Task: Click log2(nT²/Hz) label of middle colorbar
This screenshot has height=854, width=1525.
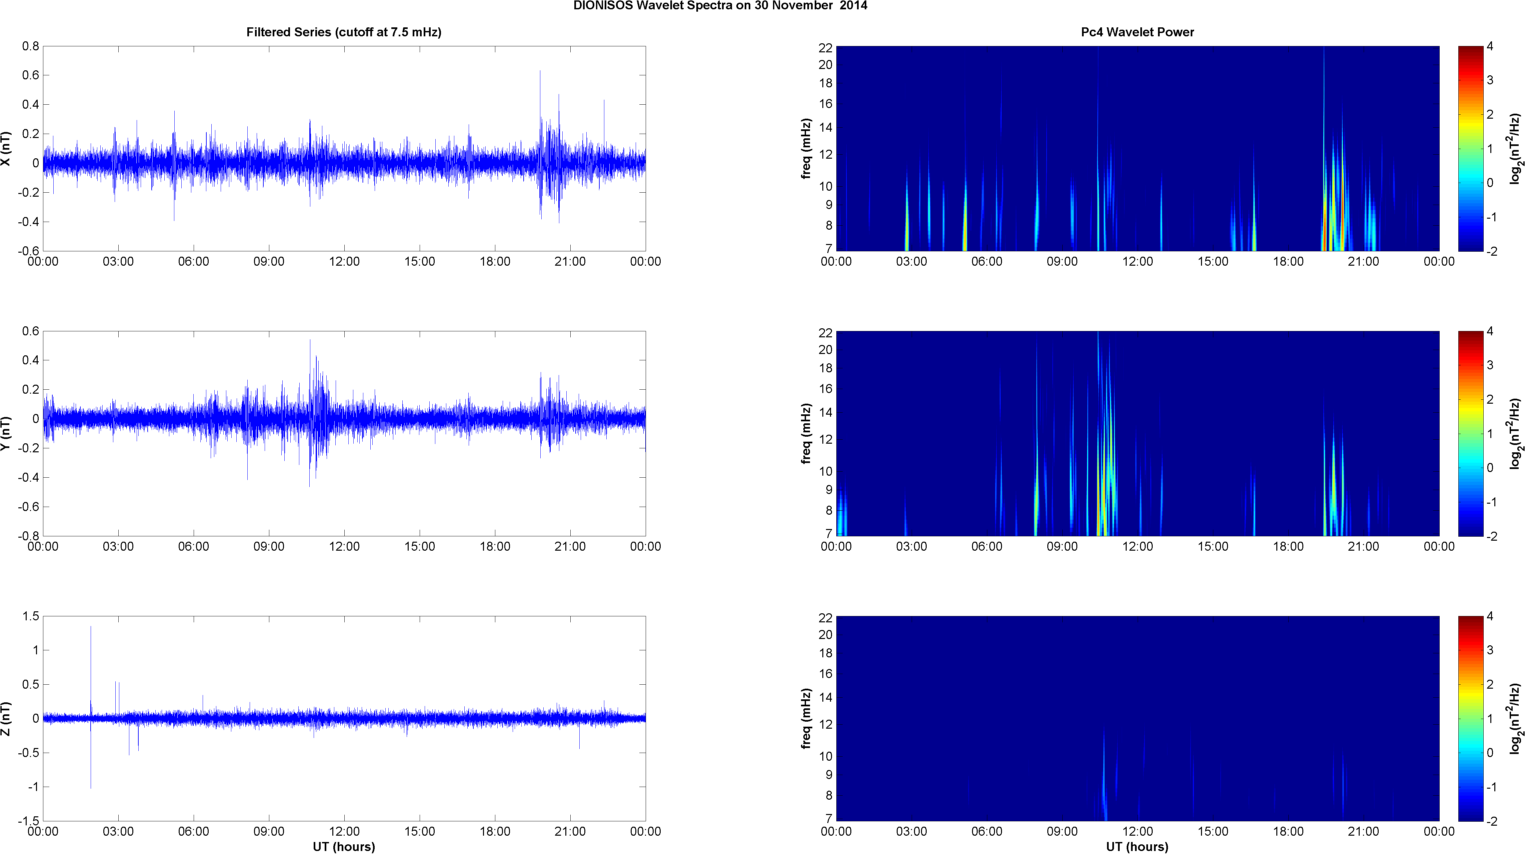Action: click(x=1516, y=433)
